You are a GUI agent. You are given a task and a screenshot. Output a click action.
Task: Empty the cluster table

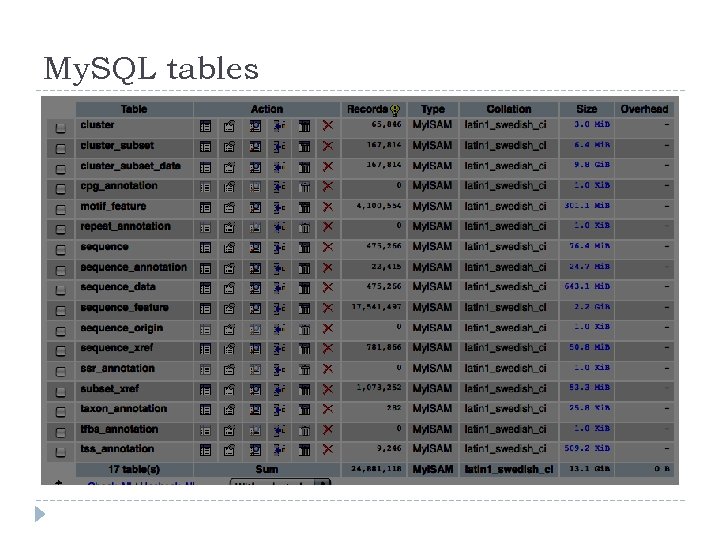pos(304,126)
